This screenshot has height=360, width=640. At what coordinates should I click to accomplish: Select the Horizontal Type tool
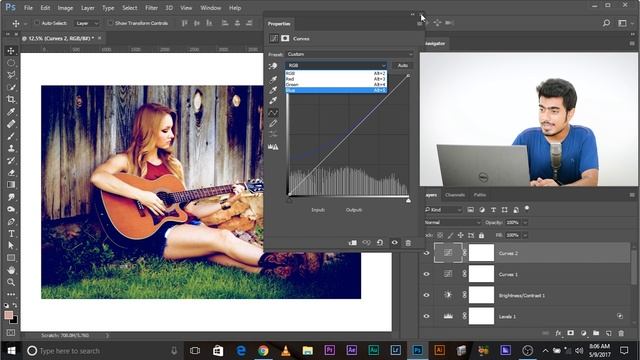point(11,233)
